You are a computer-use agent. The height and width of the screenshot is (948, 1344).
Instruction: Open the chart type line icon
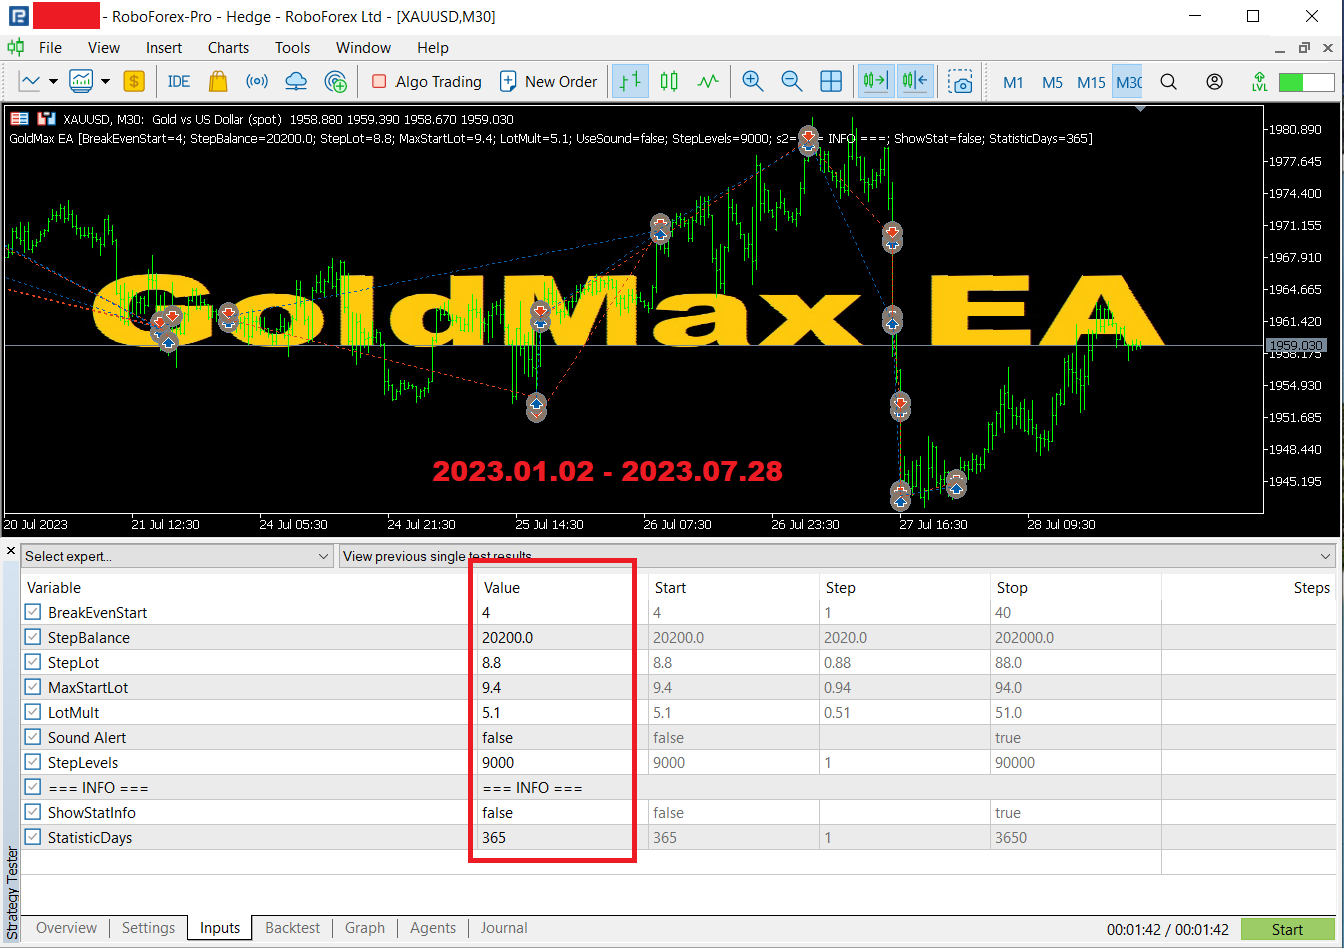(29, 81)
